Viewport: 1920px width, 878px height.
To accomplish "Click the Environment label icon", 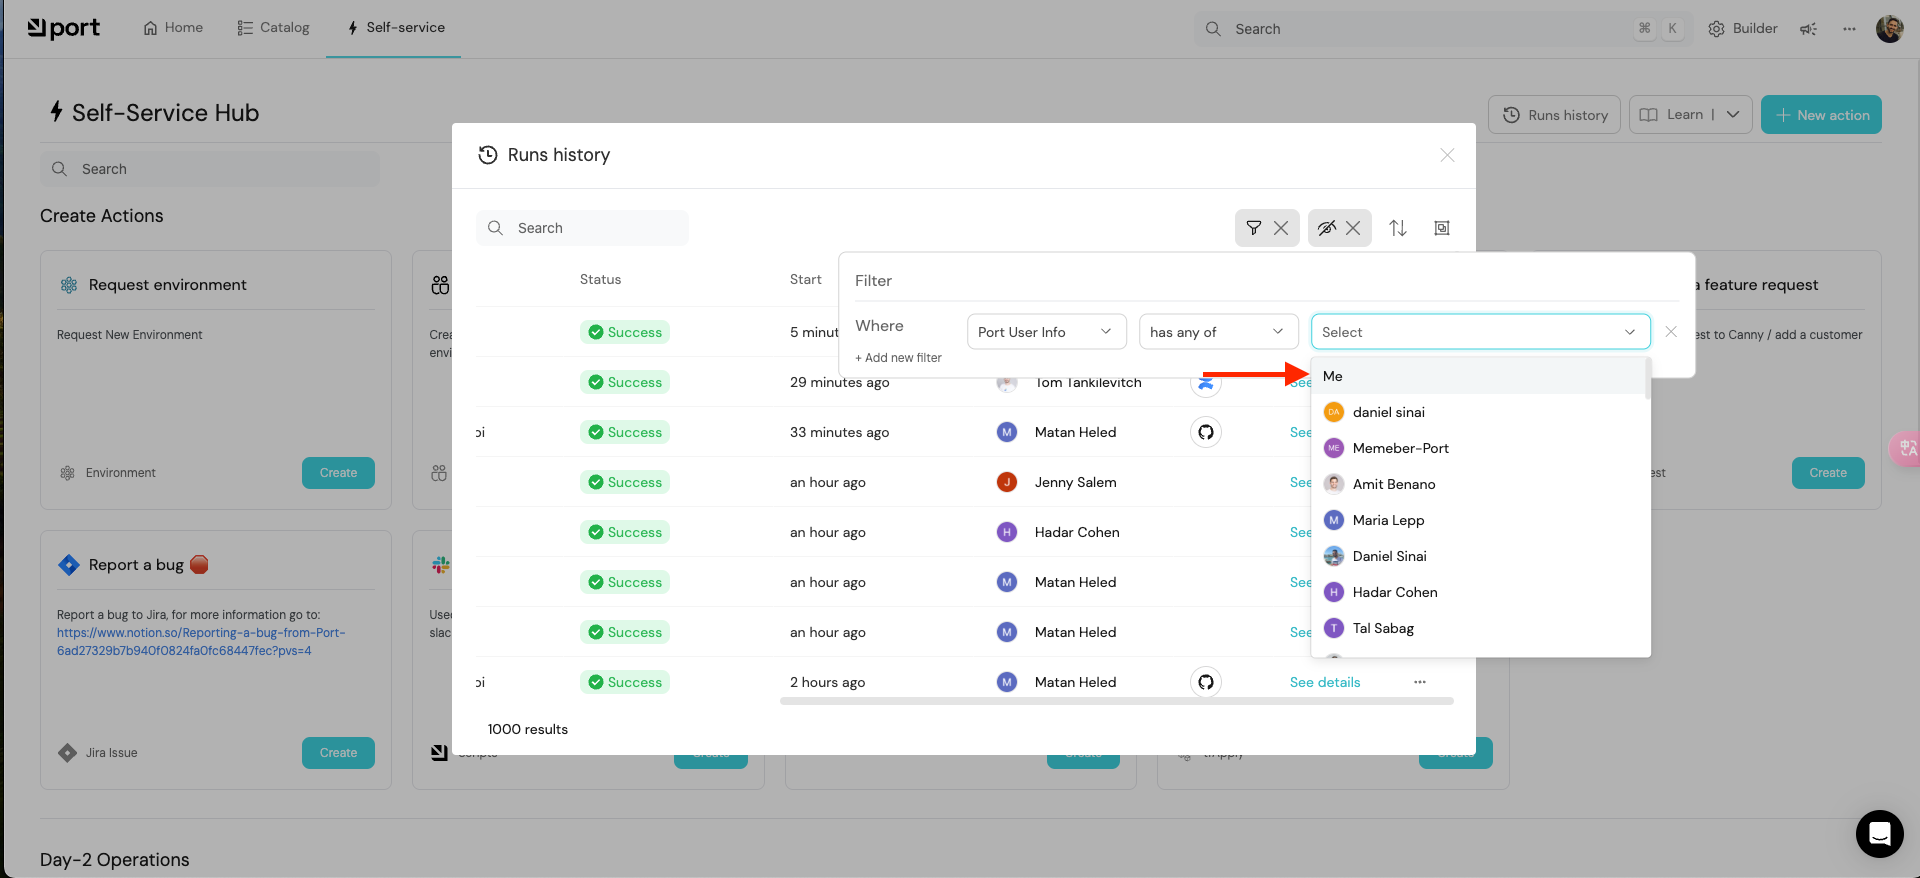I will tap(67, 473).
